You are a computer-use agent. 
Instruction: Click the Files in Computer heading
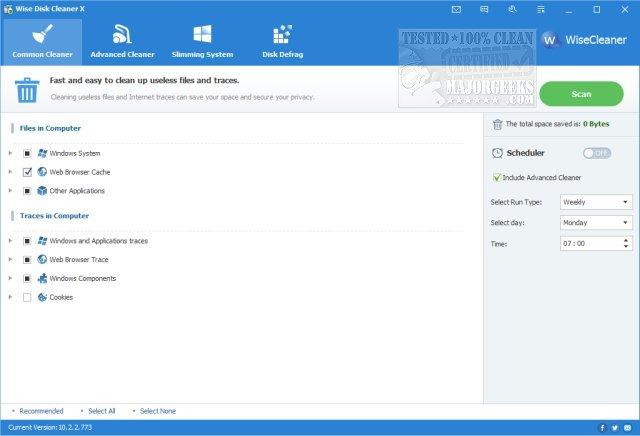click(50, 128)
